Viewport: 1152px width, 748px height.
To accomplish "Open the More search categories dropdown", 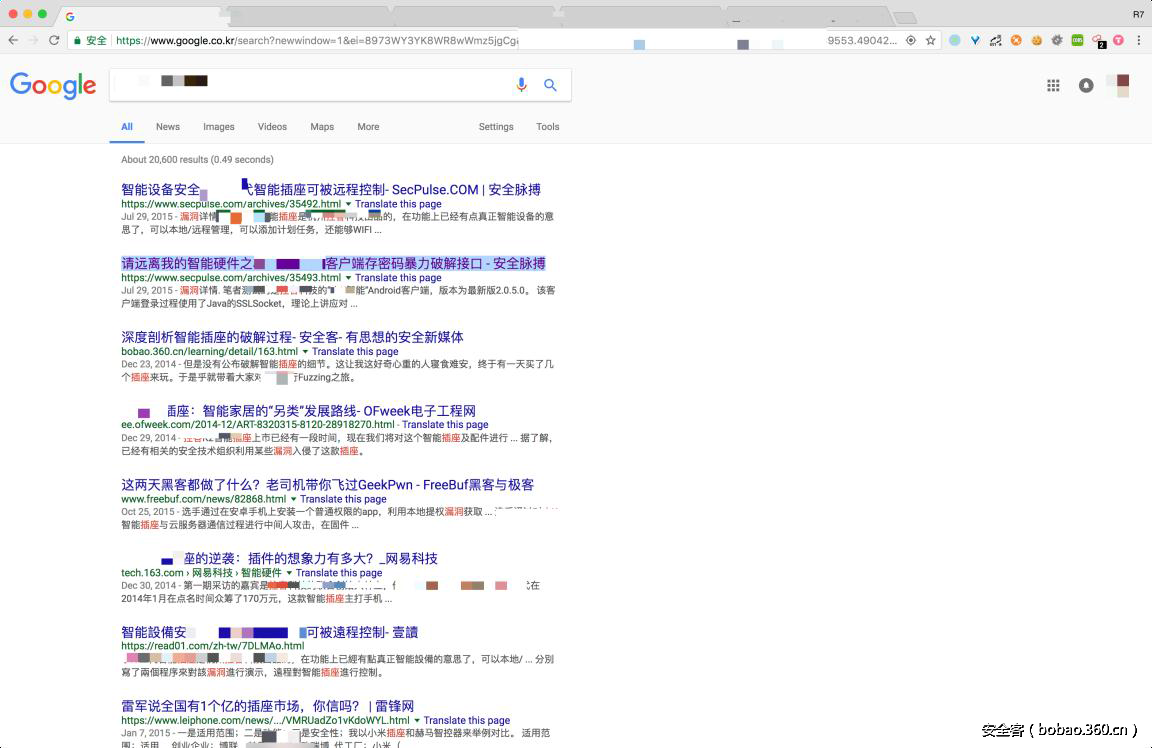I will [x=368, y=126].
